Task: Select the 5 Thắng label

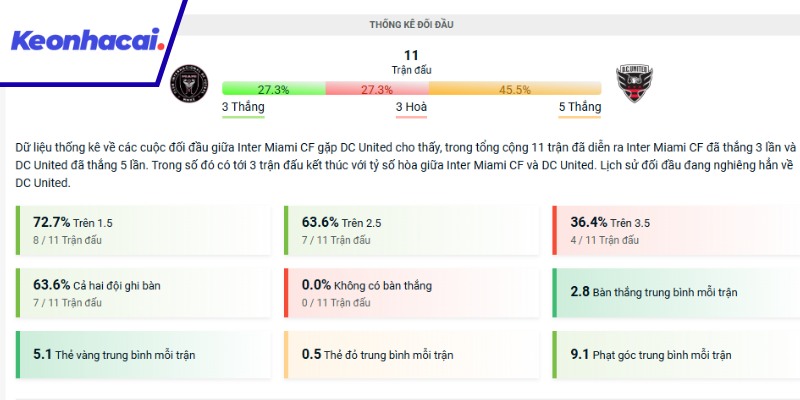Action: point(580,107)
